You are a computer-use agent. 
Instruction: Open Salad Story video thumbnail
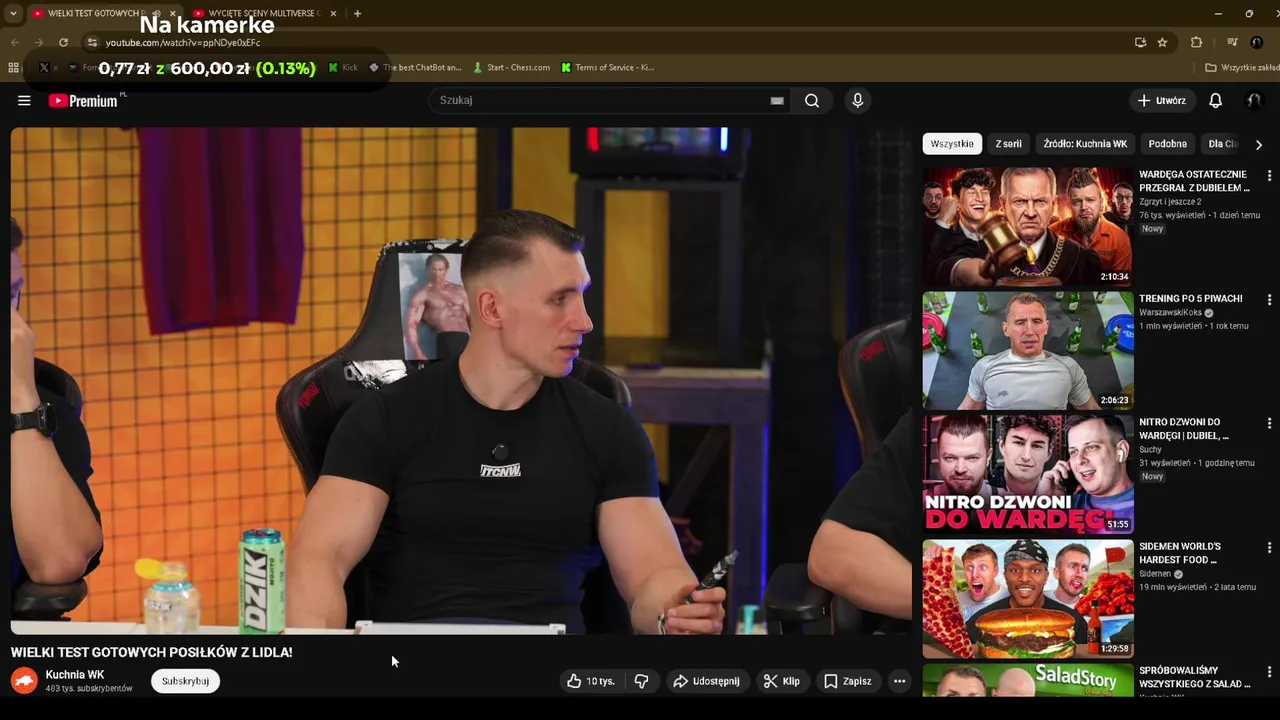pyautogui.click(x=1028, y=680)
